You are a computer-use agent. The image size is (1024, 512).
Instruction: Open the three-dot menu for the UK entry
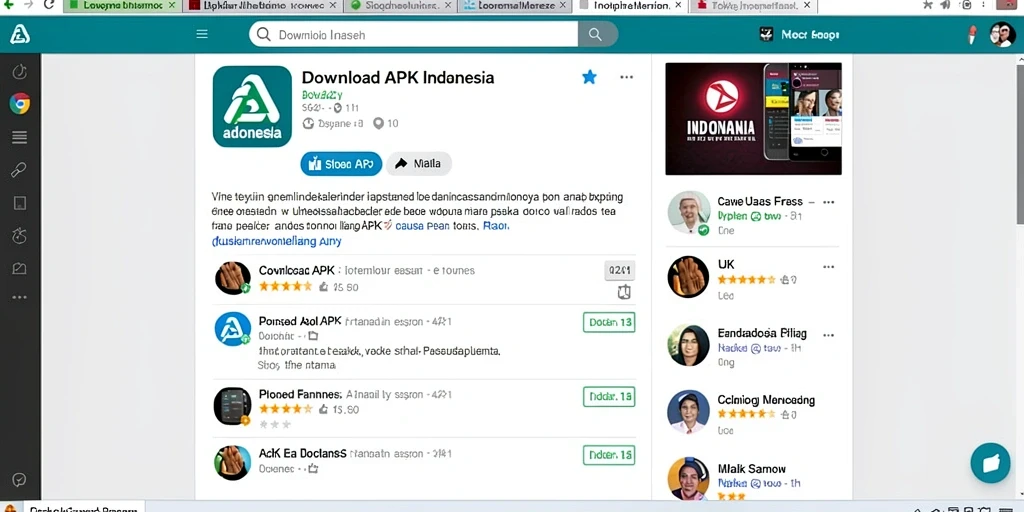(x=828, y=267)
